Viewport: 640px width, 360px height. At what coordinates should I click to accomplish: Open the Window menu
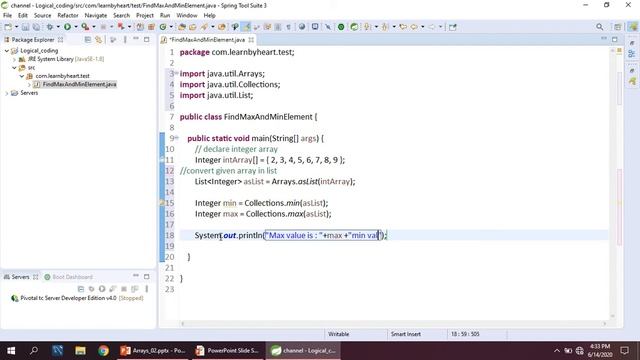187,16
